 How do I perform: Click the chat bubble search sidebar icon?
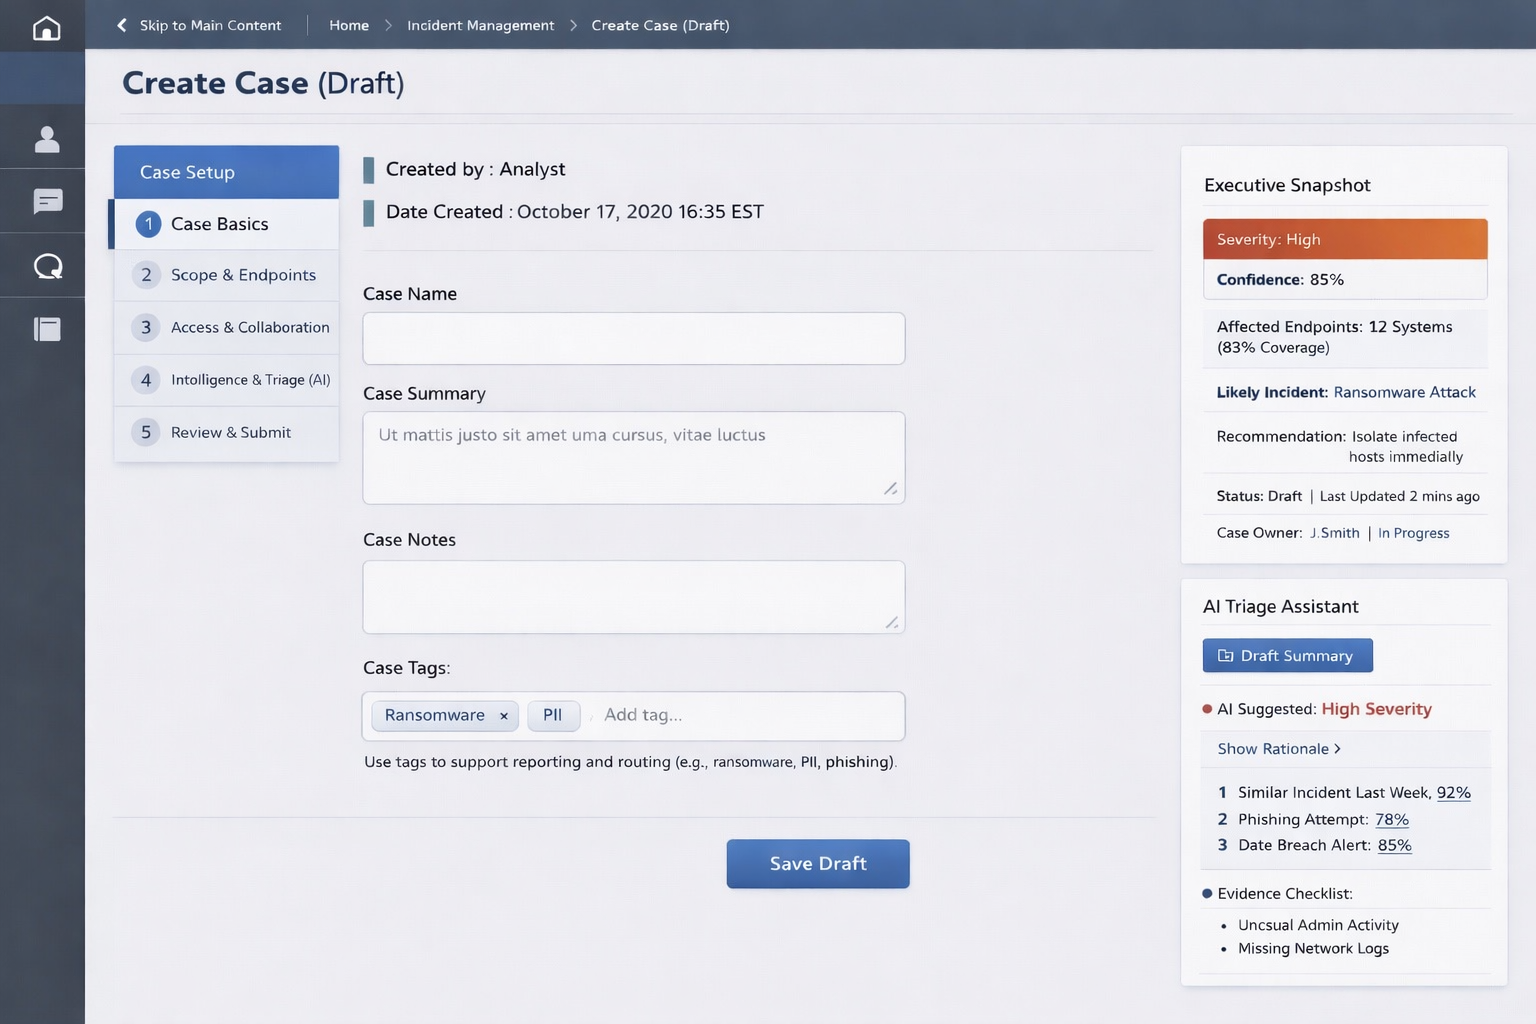(47, 266)
